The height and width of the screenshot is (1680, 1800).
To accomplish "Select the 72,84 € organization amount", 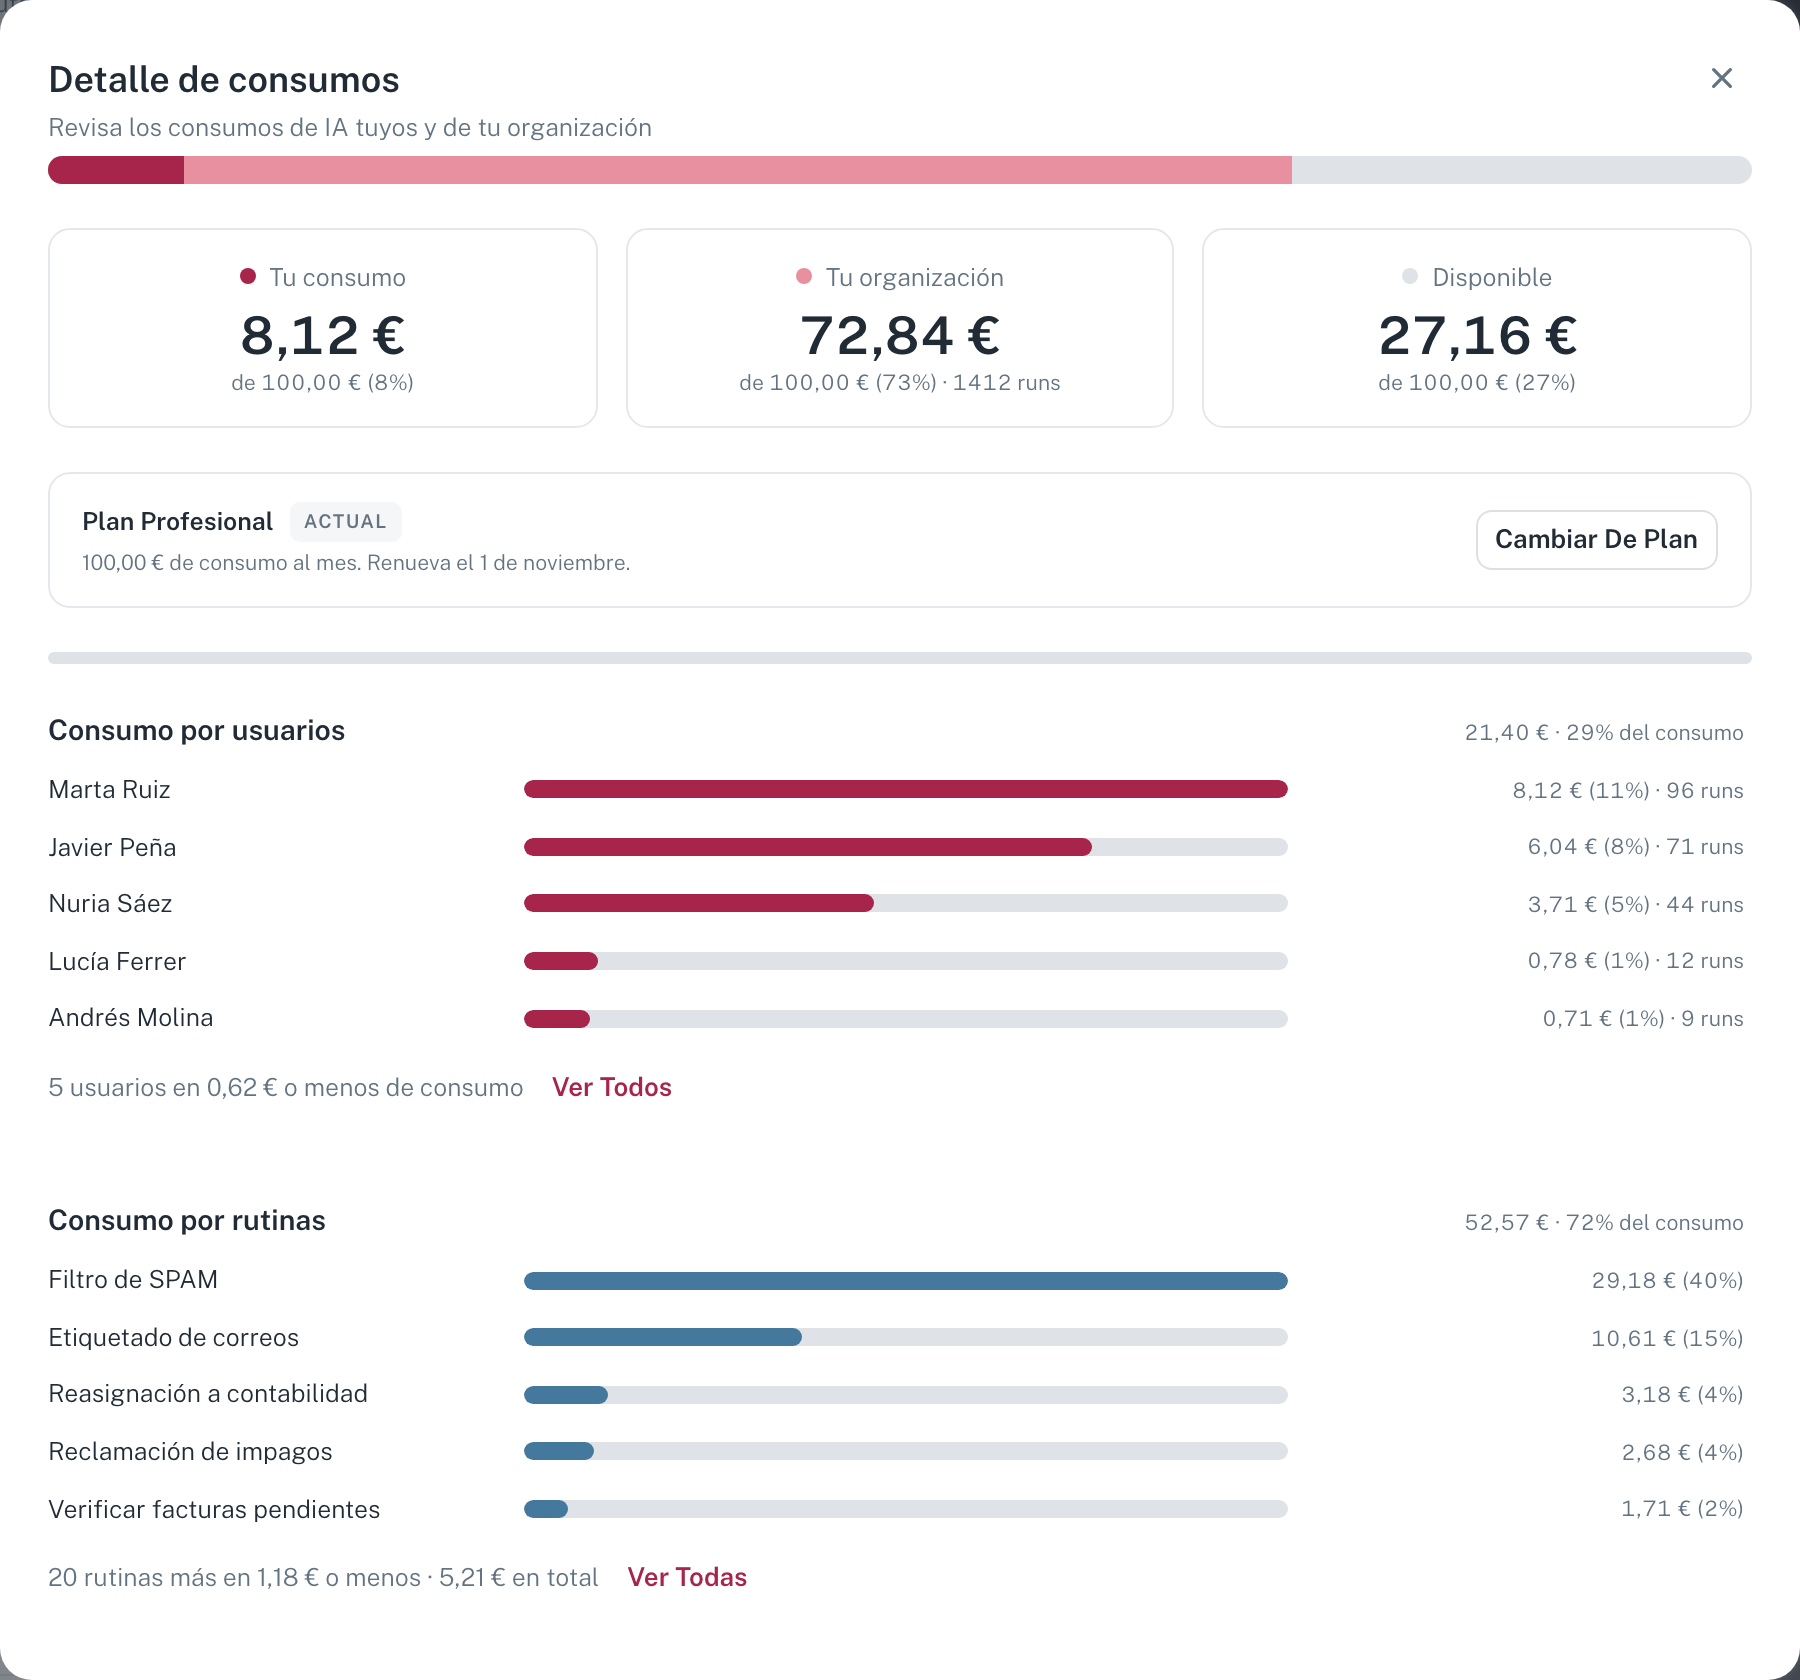I will coord(900,335).
